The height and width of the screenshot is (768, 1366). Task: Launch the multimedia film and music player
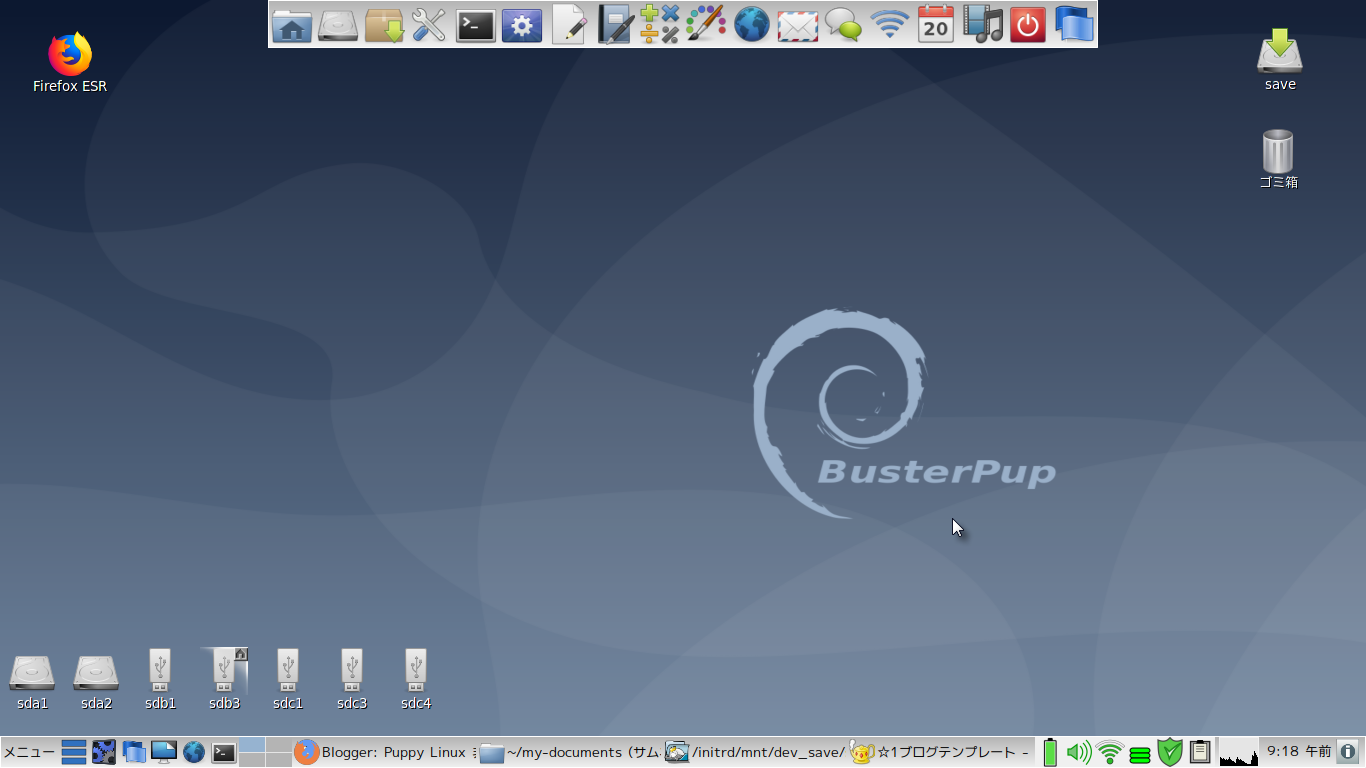(983, 25)
